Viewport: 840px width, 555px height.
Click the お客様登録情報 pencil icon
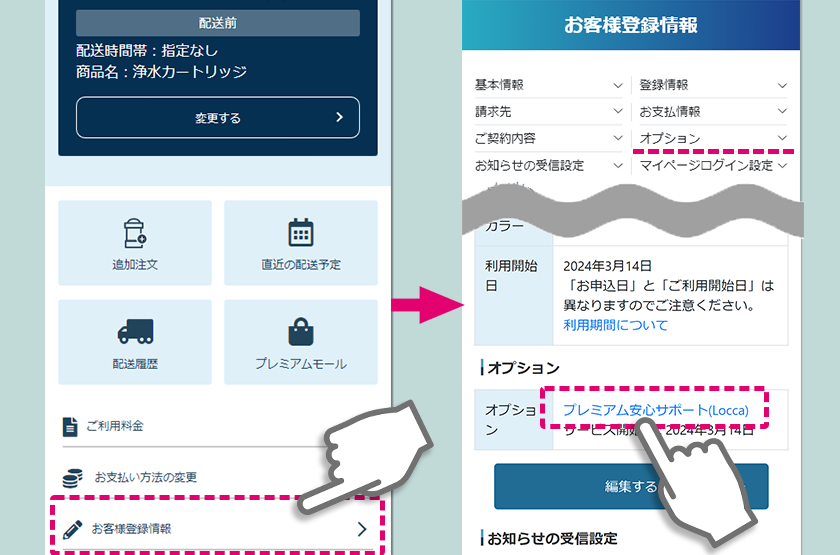[72, 528]
